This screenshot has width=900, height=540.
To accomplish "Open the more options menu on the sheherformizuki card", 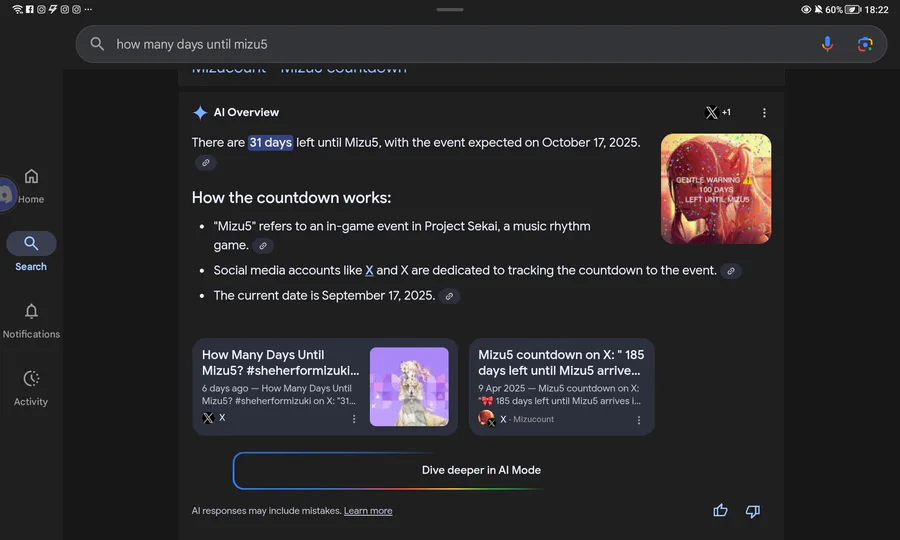I will point(354,419).
